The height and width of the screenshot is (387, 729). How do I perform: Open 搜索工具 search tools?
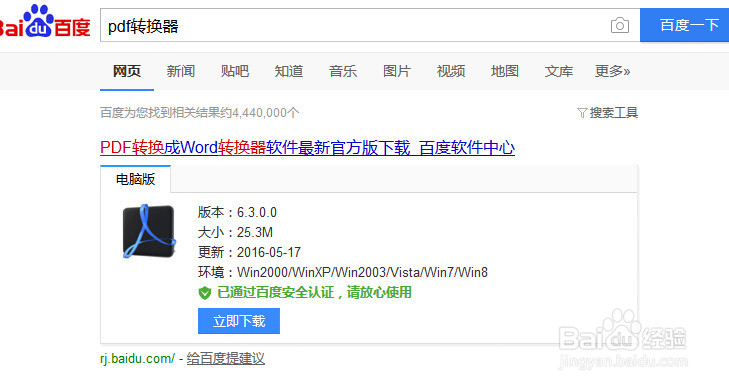click(613, 113)
